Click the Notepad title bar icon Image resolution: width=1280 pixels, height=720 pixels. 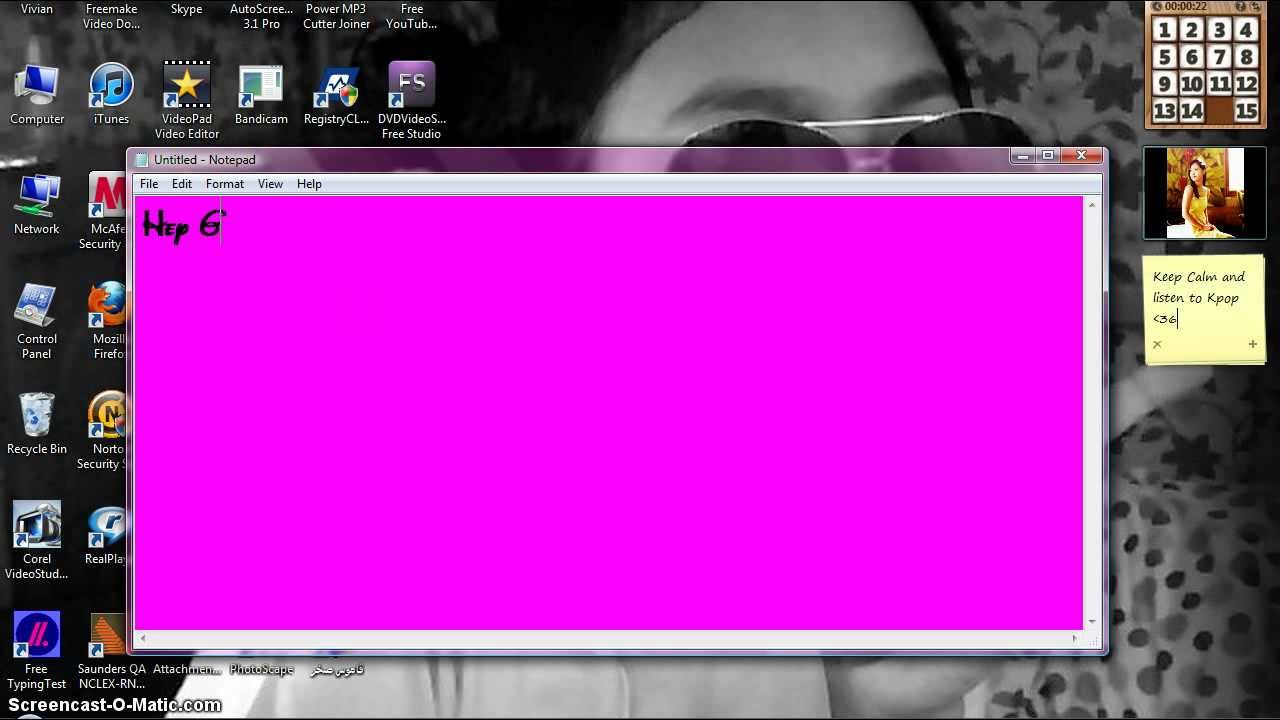[x=142, y=160]
